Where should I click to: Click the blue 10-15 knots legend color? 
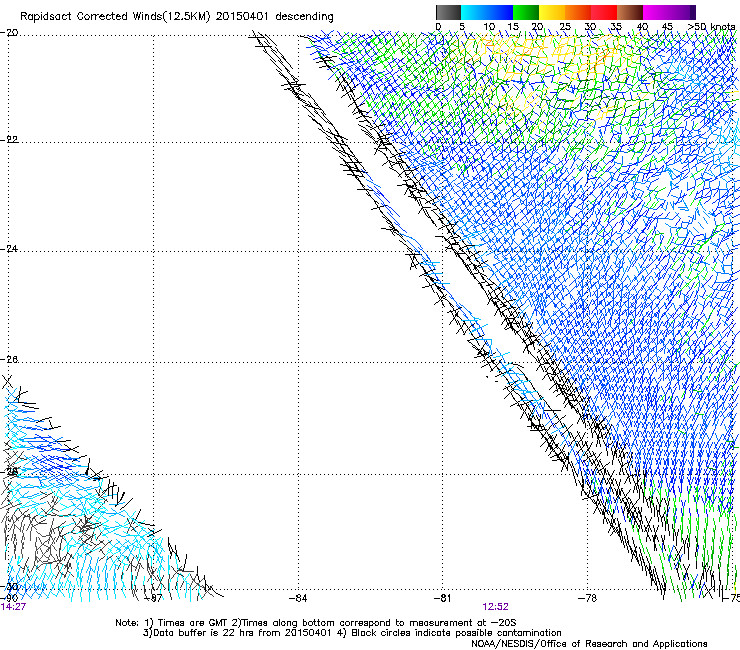point(500,12)
